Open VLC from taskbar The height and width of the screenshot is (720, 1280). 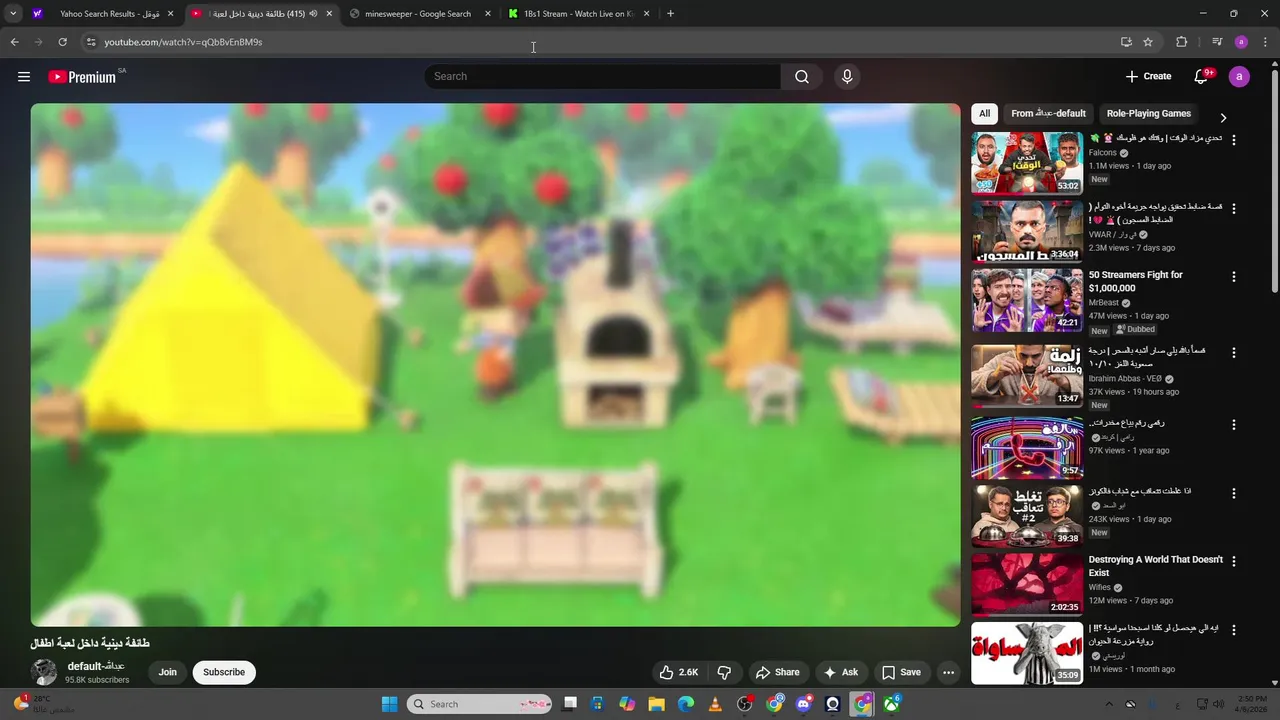point(715,704)
